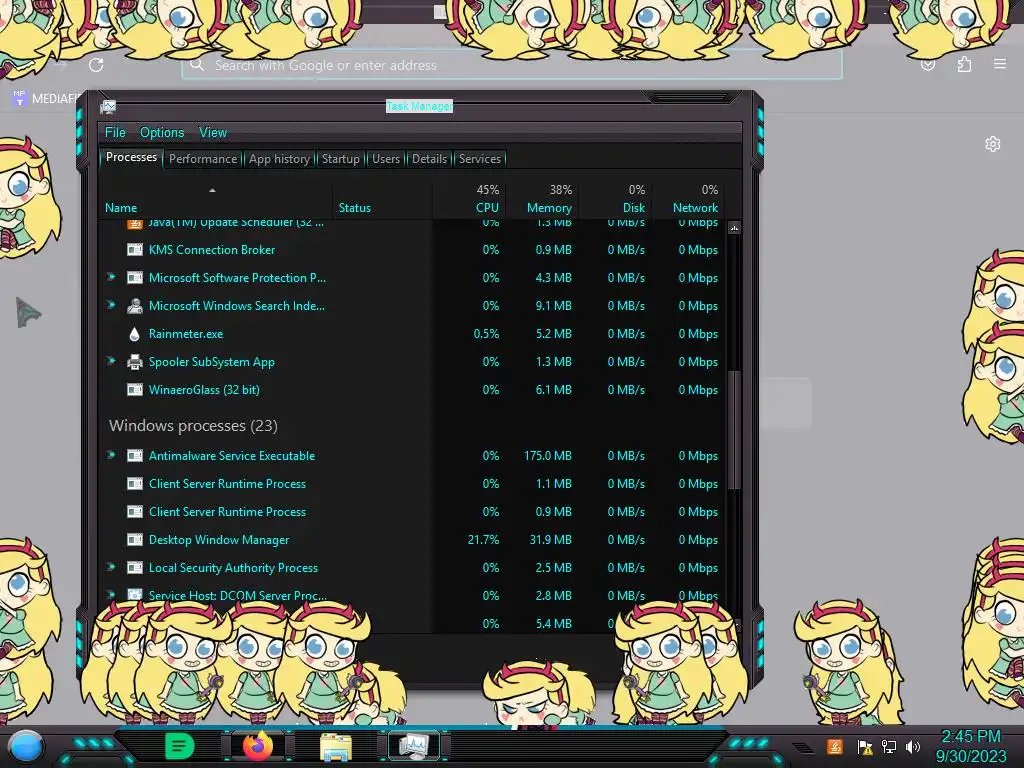Image resolution: width=1024 pixels, height=768 pixels.
Task: Switch to the Performance tab
Action: (203, 159)
